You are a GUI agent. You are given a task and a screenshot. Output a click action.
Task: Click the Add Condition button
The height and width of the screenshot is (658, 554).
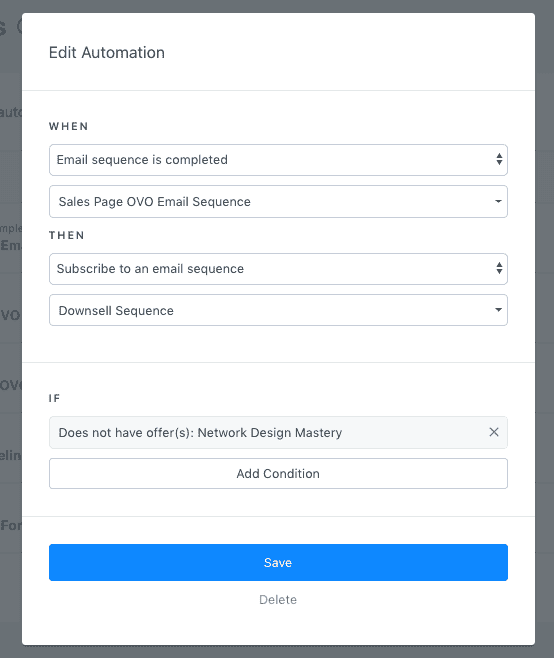pyautogui.click(x=278, y=473)
